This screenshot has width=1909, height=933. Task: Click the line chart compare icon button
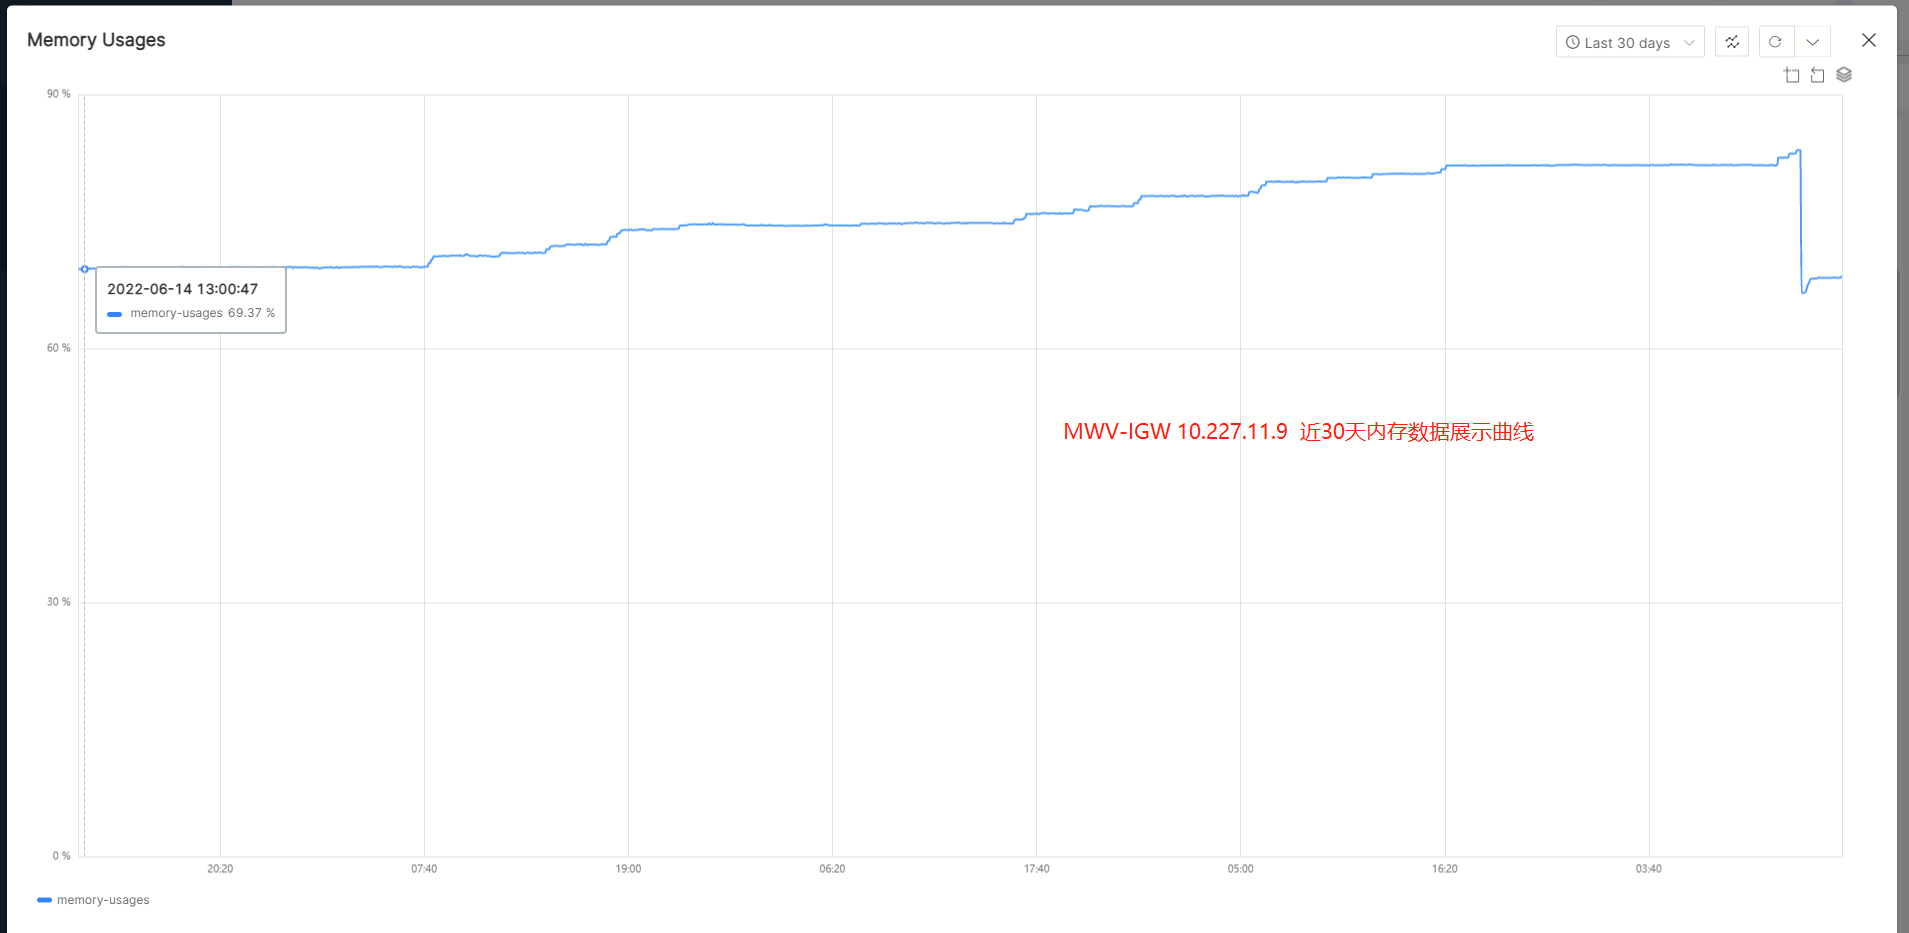(x=1732, y=42)
